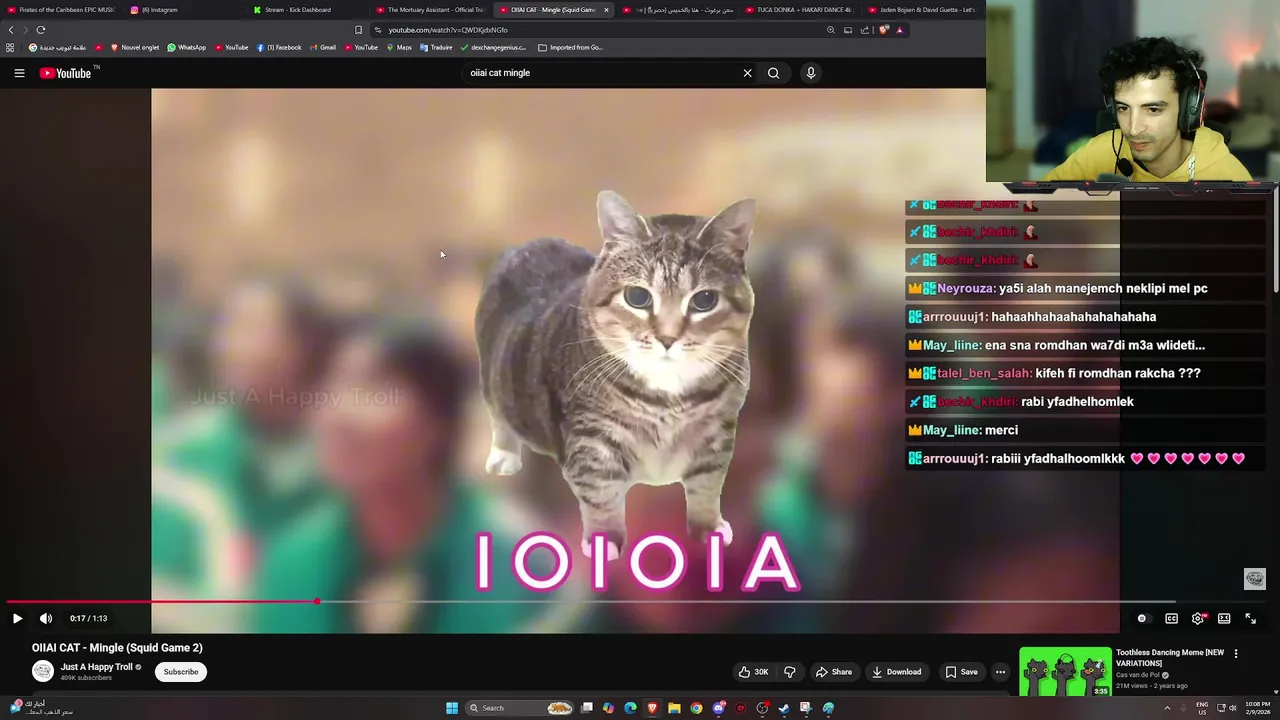The height and width of the screenshot is (720, 1280).
Task: Open more actions ellipsis beside Save
Action: tap(1000, 672)
